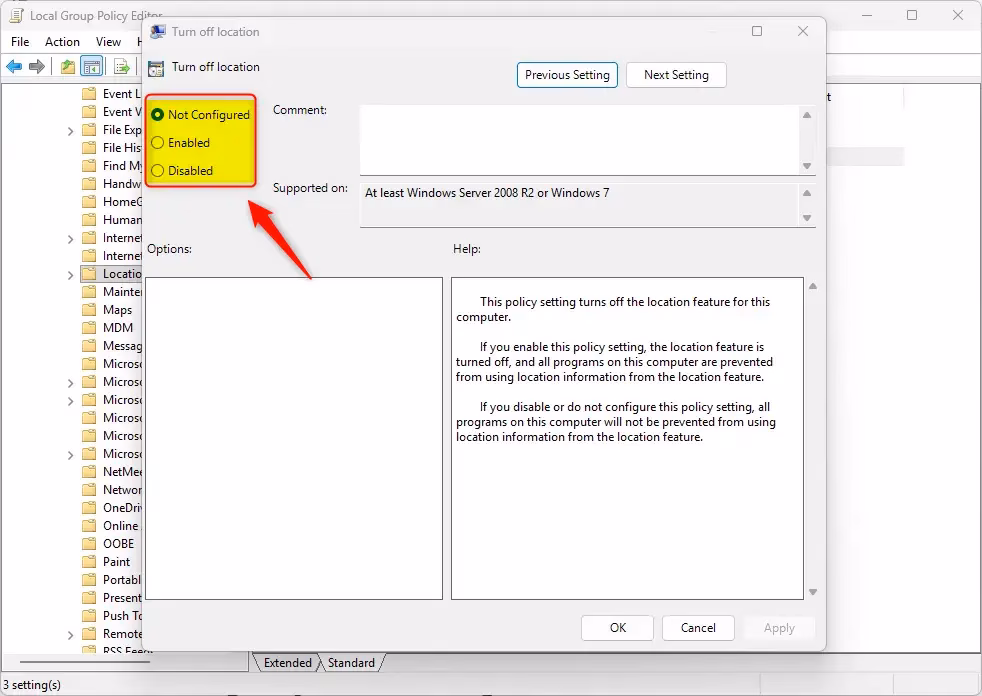This screenshot has height=696, width=982.
Task: Click the Help pane scroll down arrow
Action: coord(811,592)
